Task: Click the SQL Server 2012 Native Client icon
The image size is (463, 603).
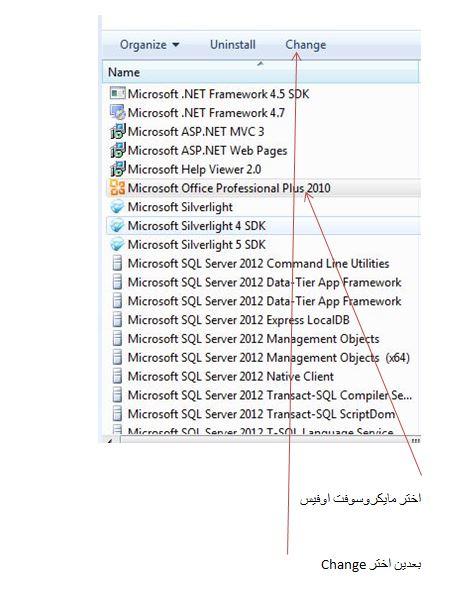Action: pos(117,376)
